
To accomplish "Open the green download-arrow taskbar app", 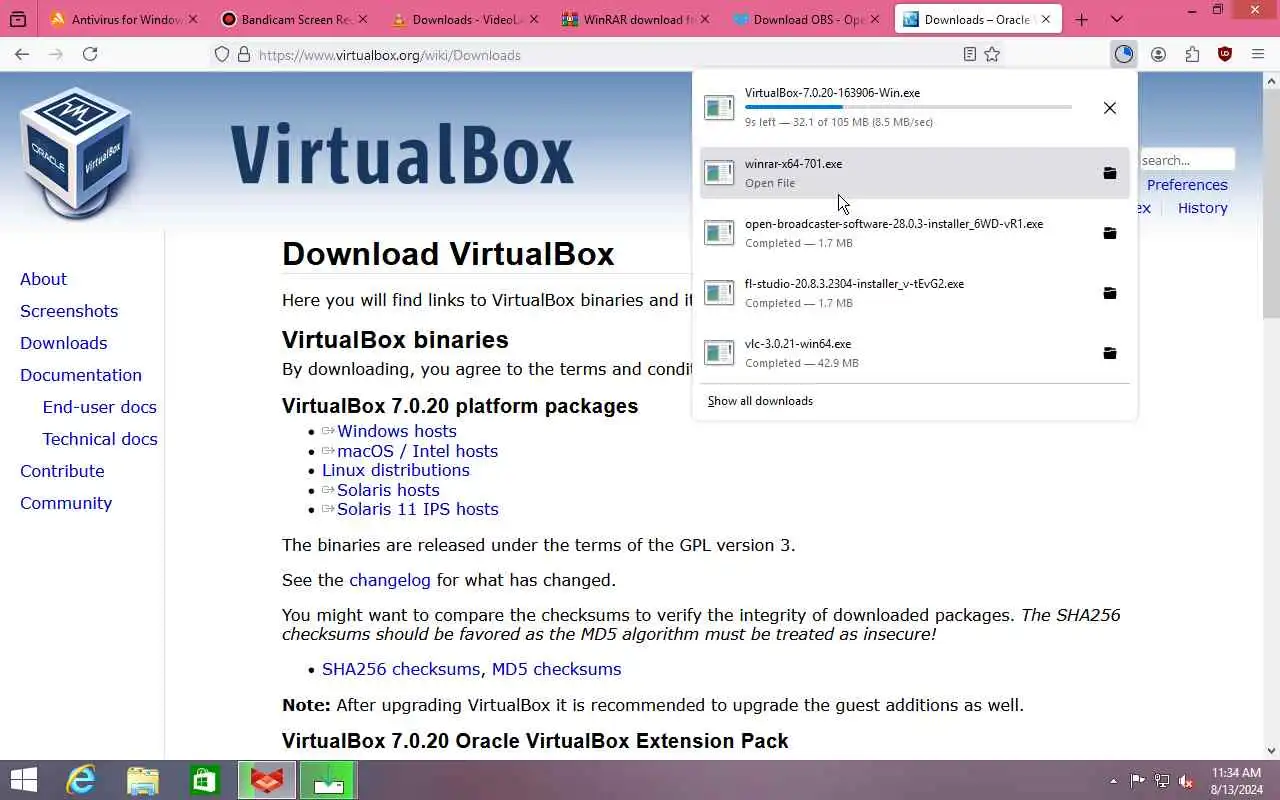I will 327,780.
